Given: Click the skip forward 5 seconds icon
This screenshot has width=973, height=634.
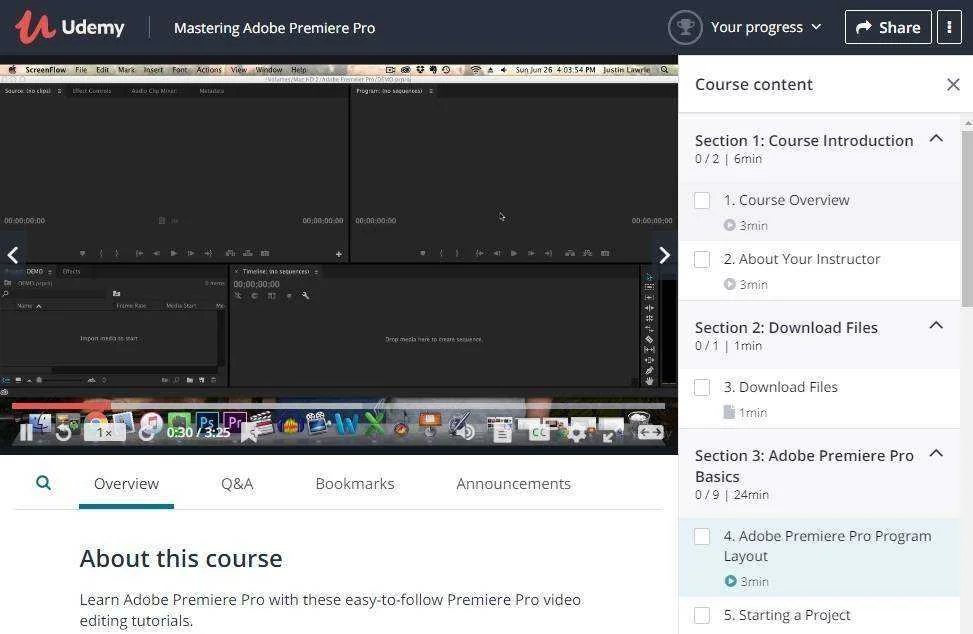Looking at the screenshot, I should pyautogui.click(x=147, y=432).
